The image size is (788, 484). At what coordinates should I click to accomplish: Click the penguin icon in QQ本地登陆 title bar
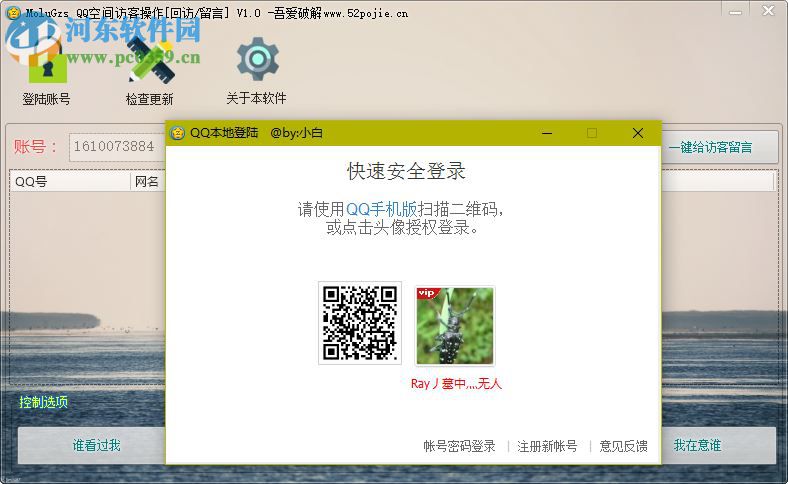coord(177,133)
